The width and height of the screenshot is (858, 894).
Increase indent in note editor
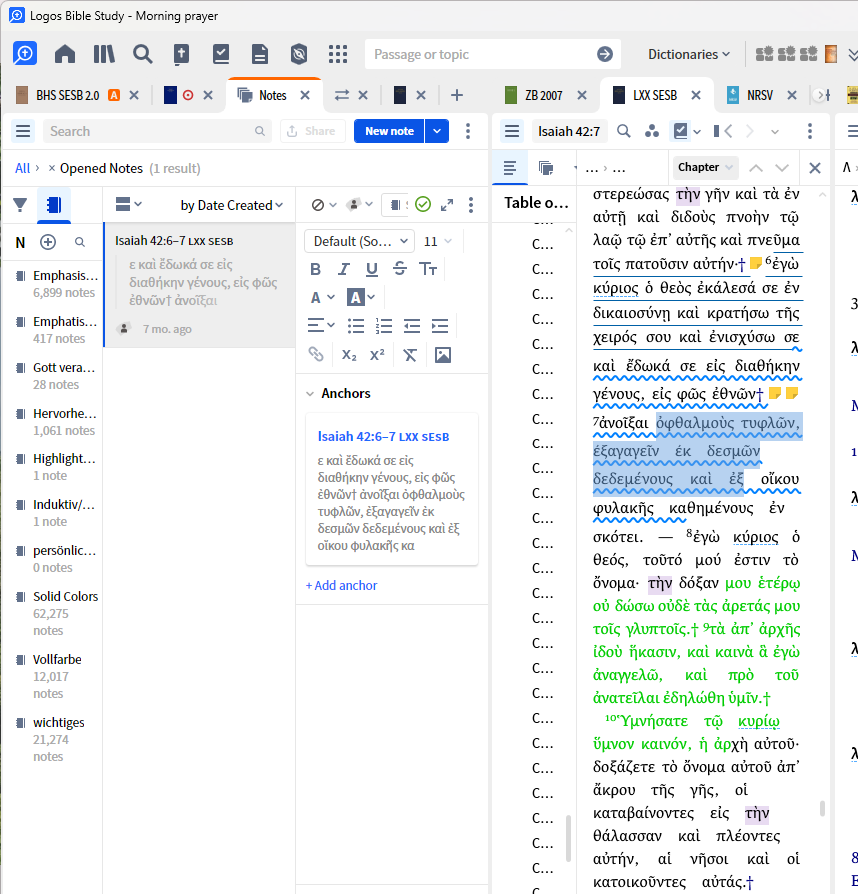[440, 326]
